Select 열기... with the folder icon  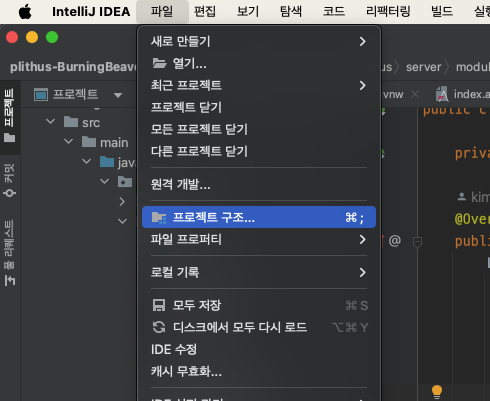pos(259,63)
